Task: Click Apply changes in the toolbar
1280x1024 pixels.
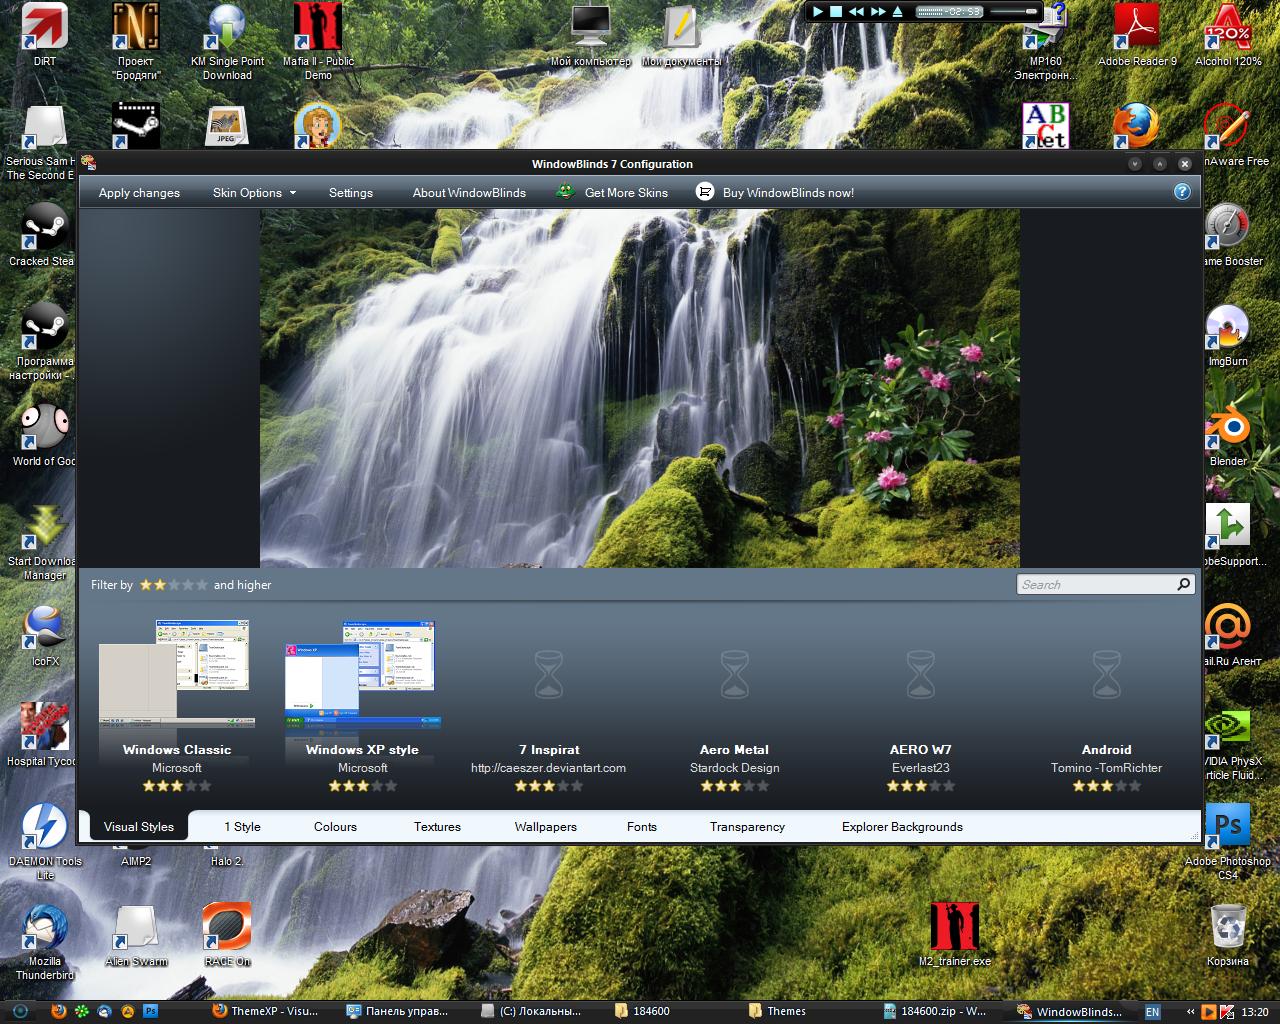Action: pyautogui.click(x=139, y=192)
